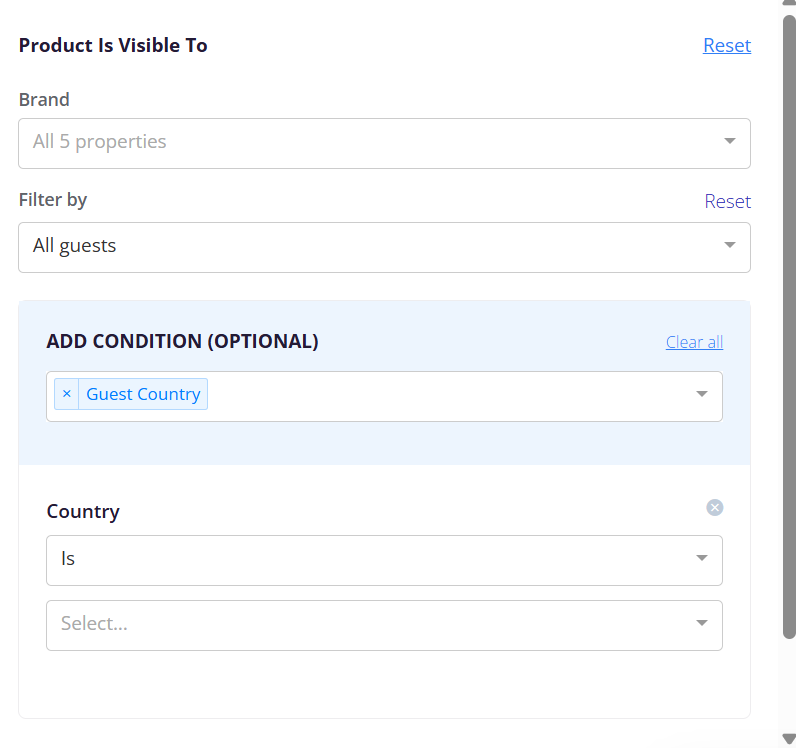
Task: Open the Filter by All guests dropdown
Action: click(x=384, y=247)
